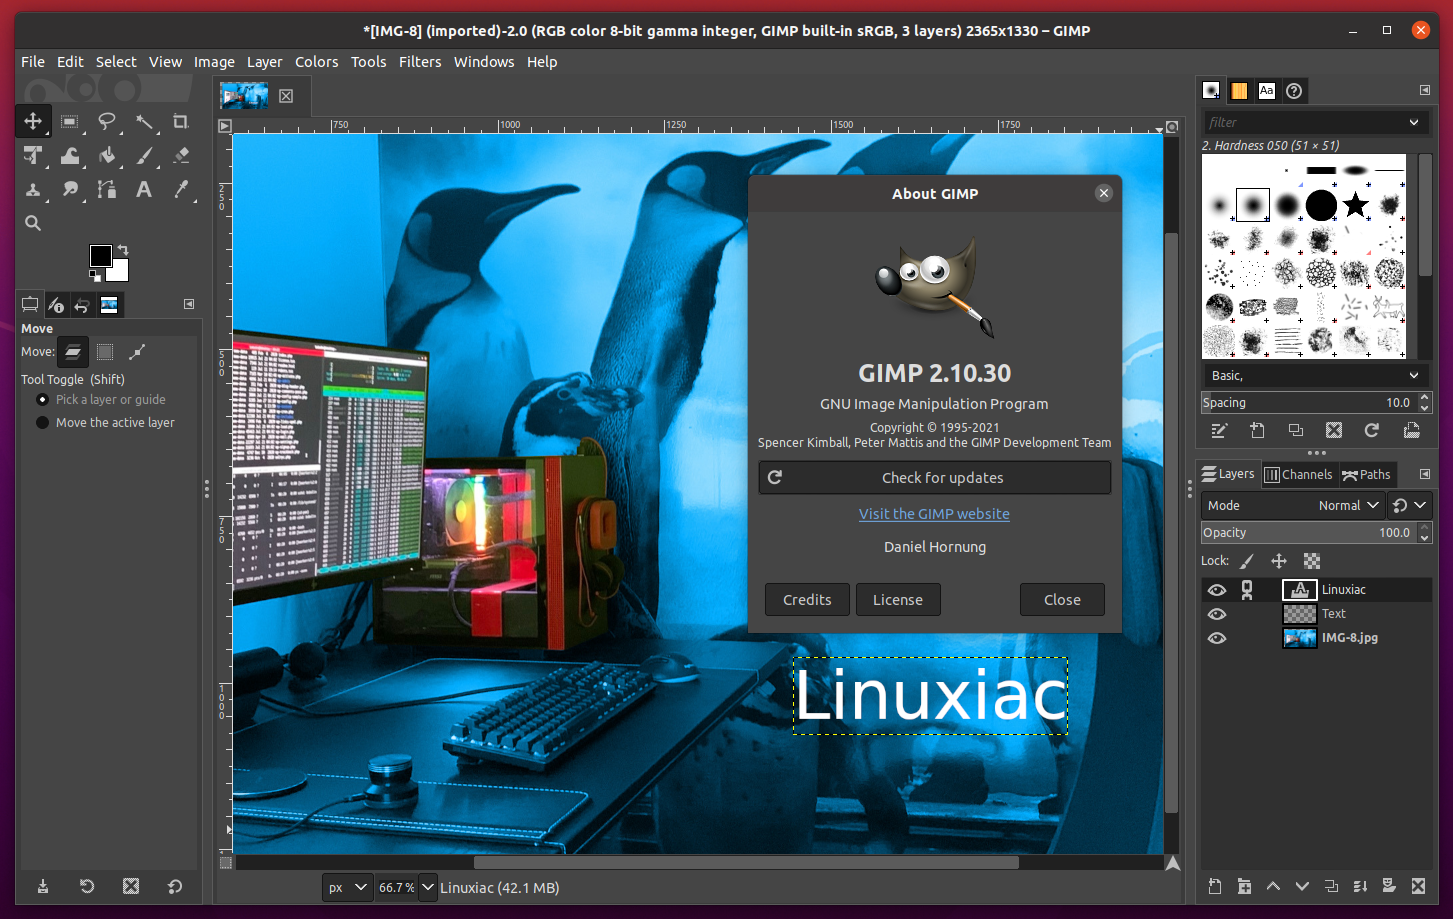This screenshot has height=919, width=1453.
Task: Open the Filters menu
Action: 420,62
